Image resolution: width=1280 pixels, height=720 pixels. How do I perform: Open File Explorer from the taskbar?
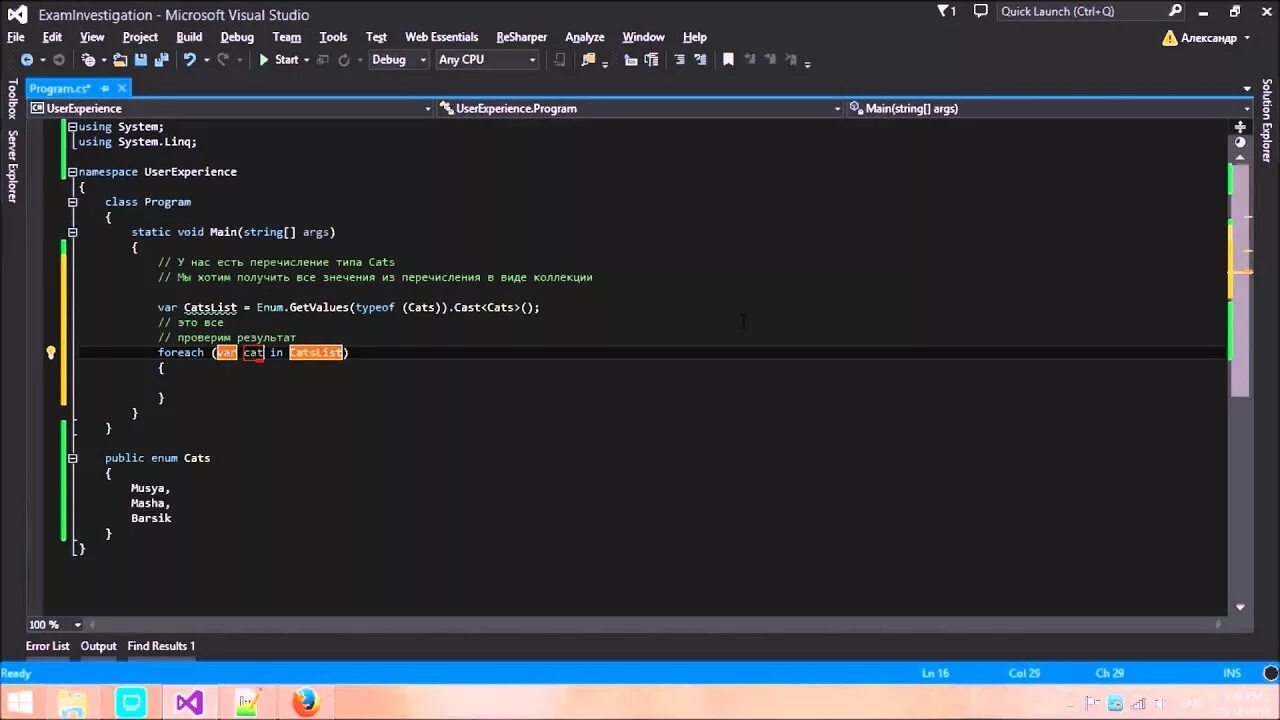coord(72,702)
